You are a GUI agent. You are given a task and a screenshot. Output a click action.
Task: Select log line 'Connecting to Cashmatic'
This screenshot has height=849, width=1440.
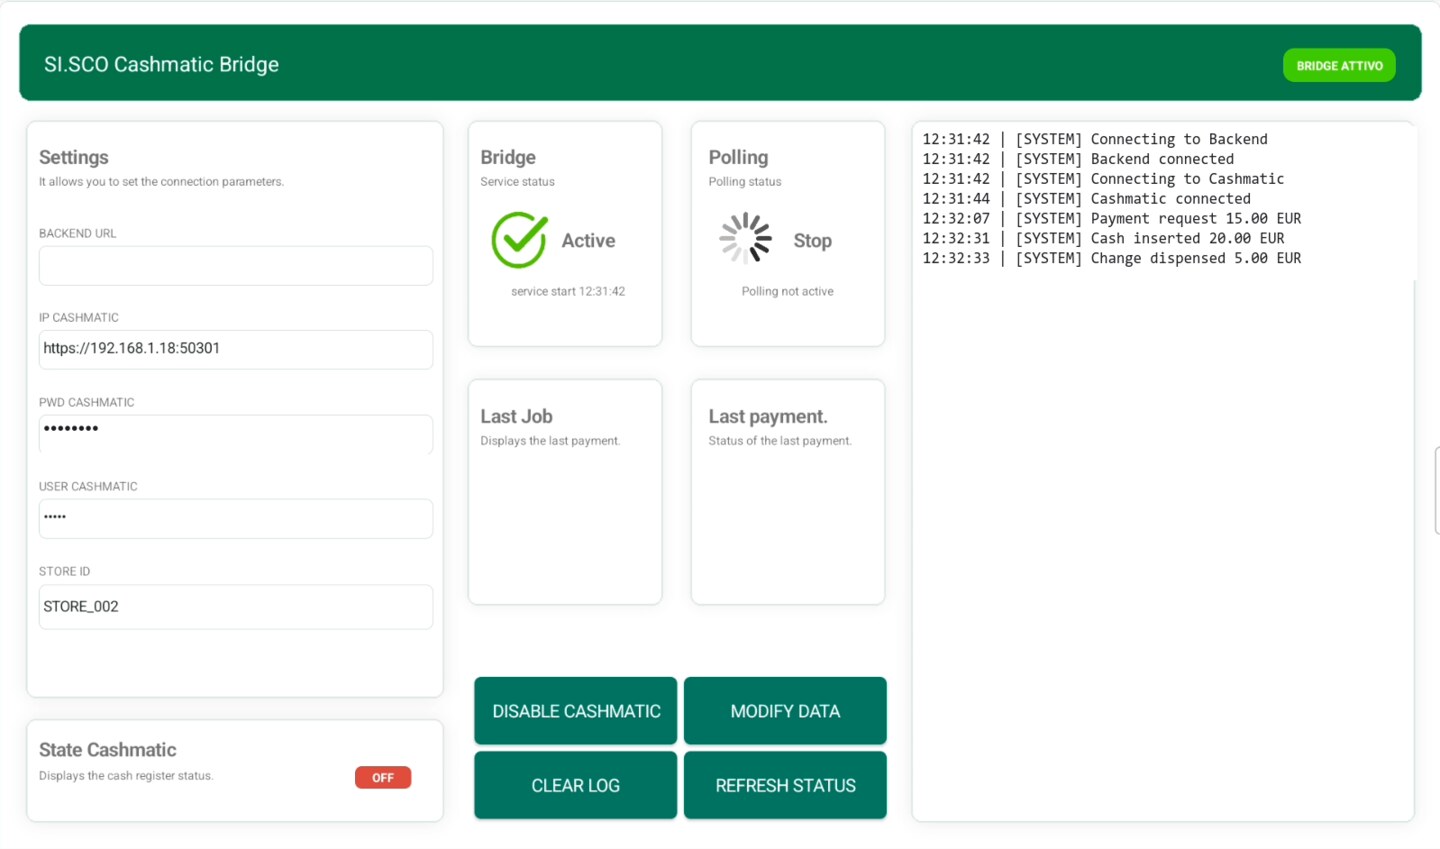click(x=1103, y=179)
